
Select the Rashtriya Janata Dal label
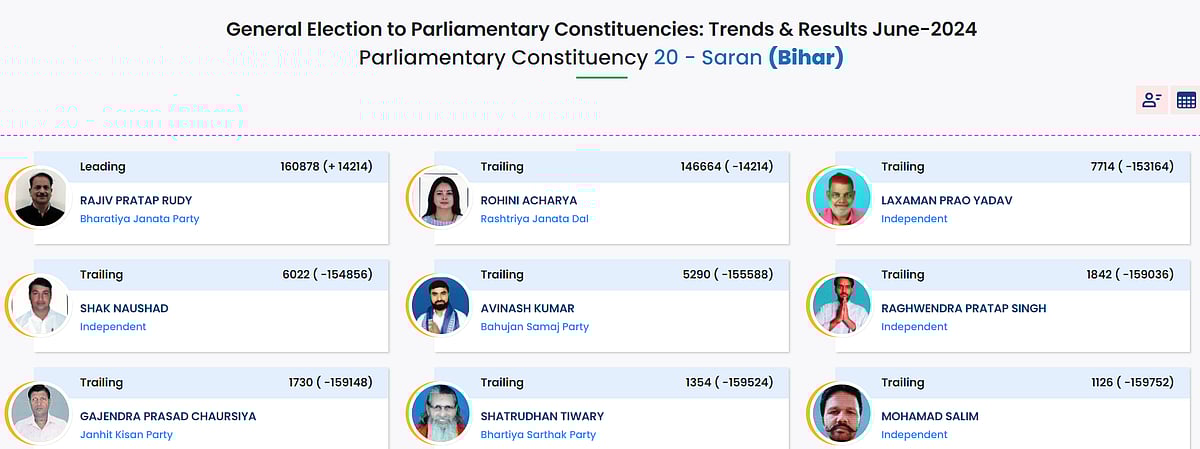(x=534, y=219)
